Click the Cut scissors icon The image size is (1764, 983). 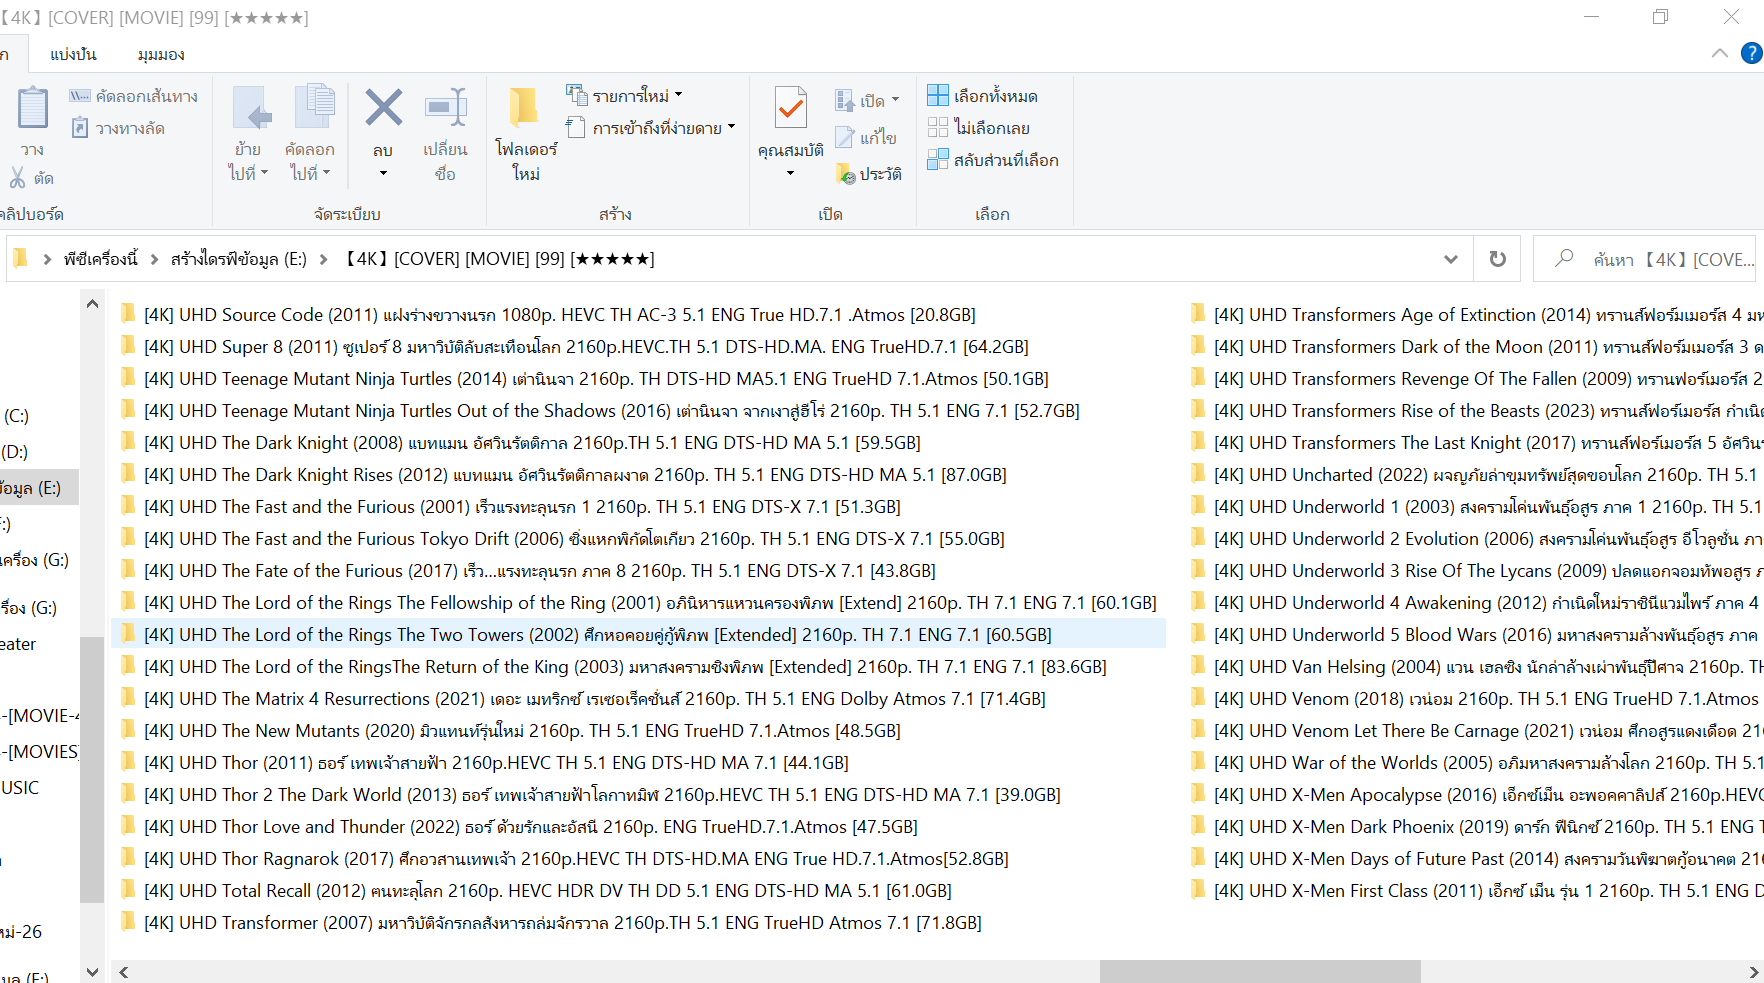17,178
